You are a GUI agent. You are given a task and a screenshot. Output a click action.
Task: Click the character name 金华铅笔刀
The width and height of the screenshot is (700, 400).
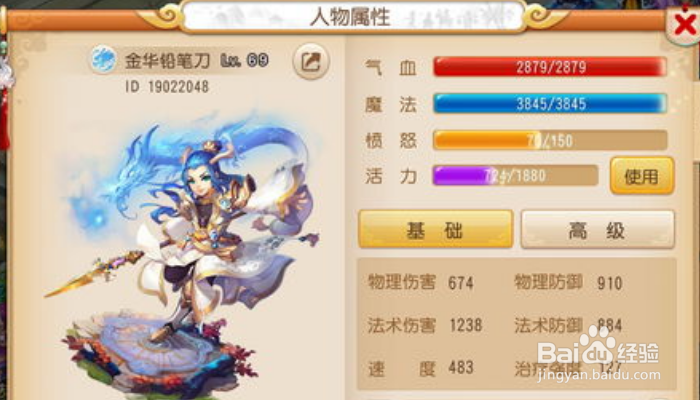click(167, 61)
